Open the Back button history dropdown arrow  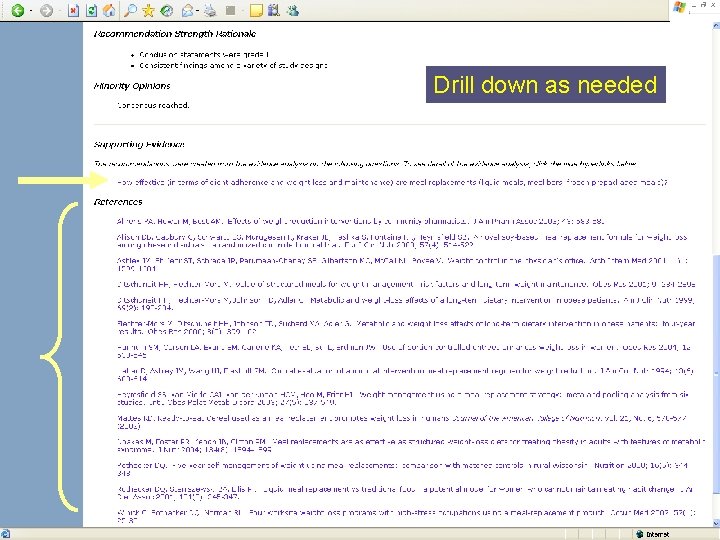click(x=30, y=11)
